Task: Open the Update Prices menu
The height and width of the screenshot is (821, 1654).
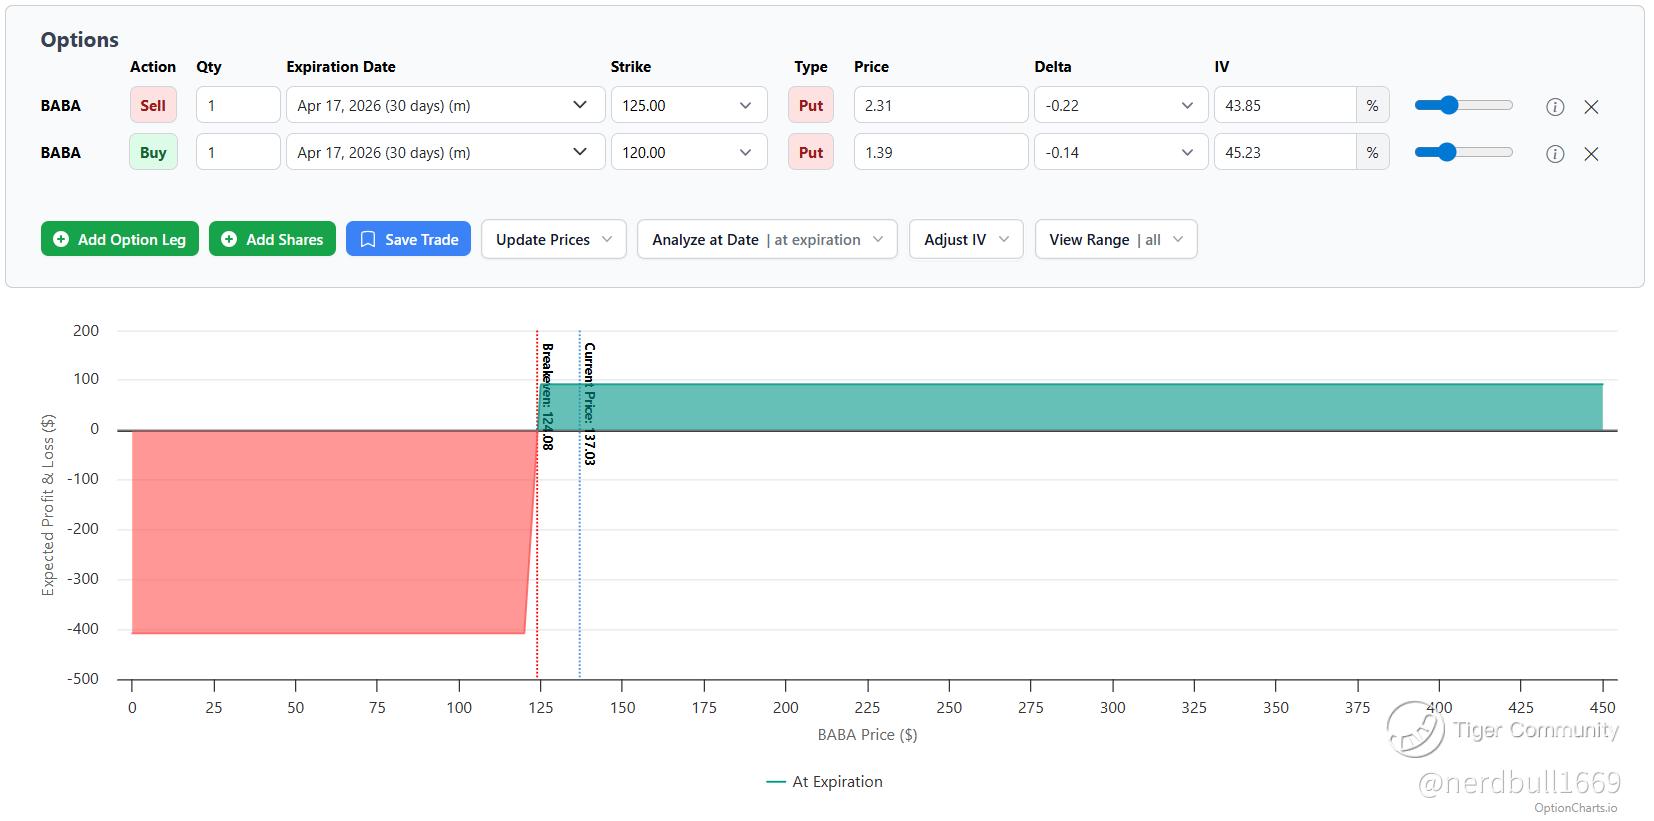Action: tap(553, 240)
